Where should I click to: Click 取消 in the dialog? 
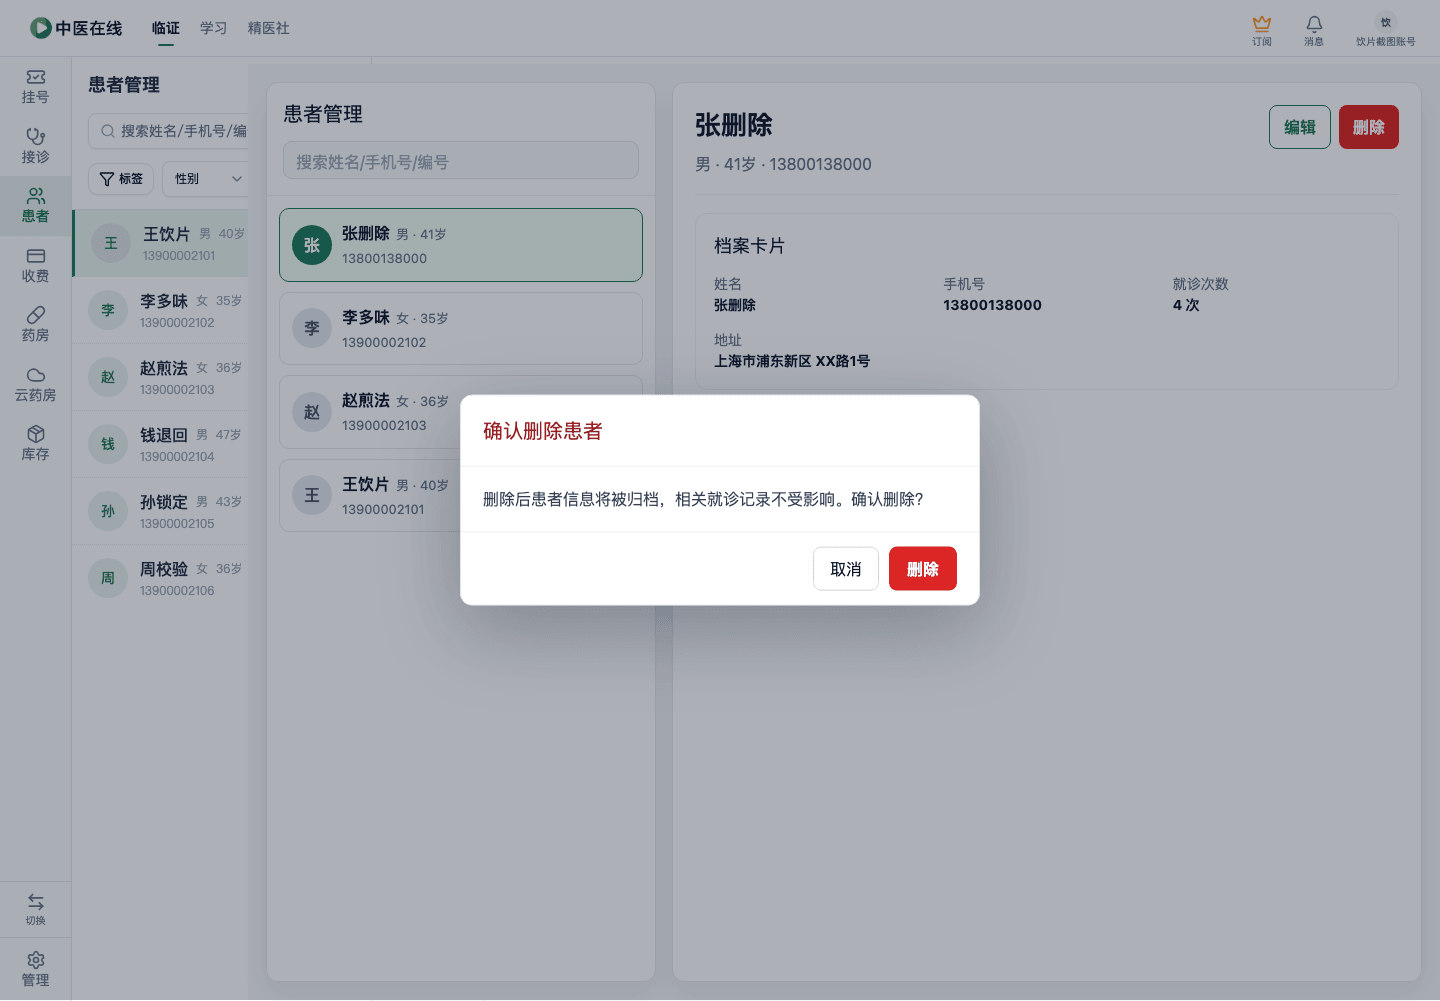846,569
